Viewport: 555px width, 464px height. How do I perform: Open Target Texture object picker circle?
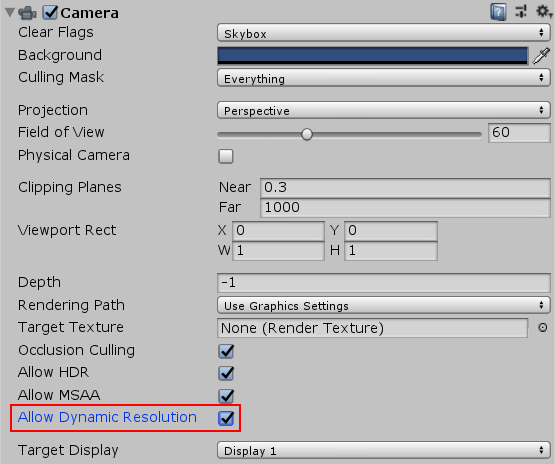[543, 327]
